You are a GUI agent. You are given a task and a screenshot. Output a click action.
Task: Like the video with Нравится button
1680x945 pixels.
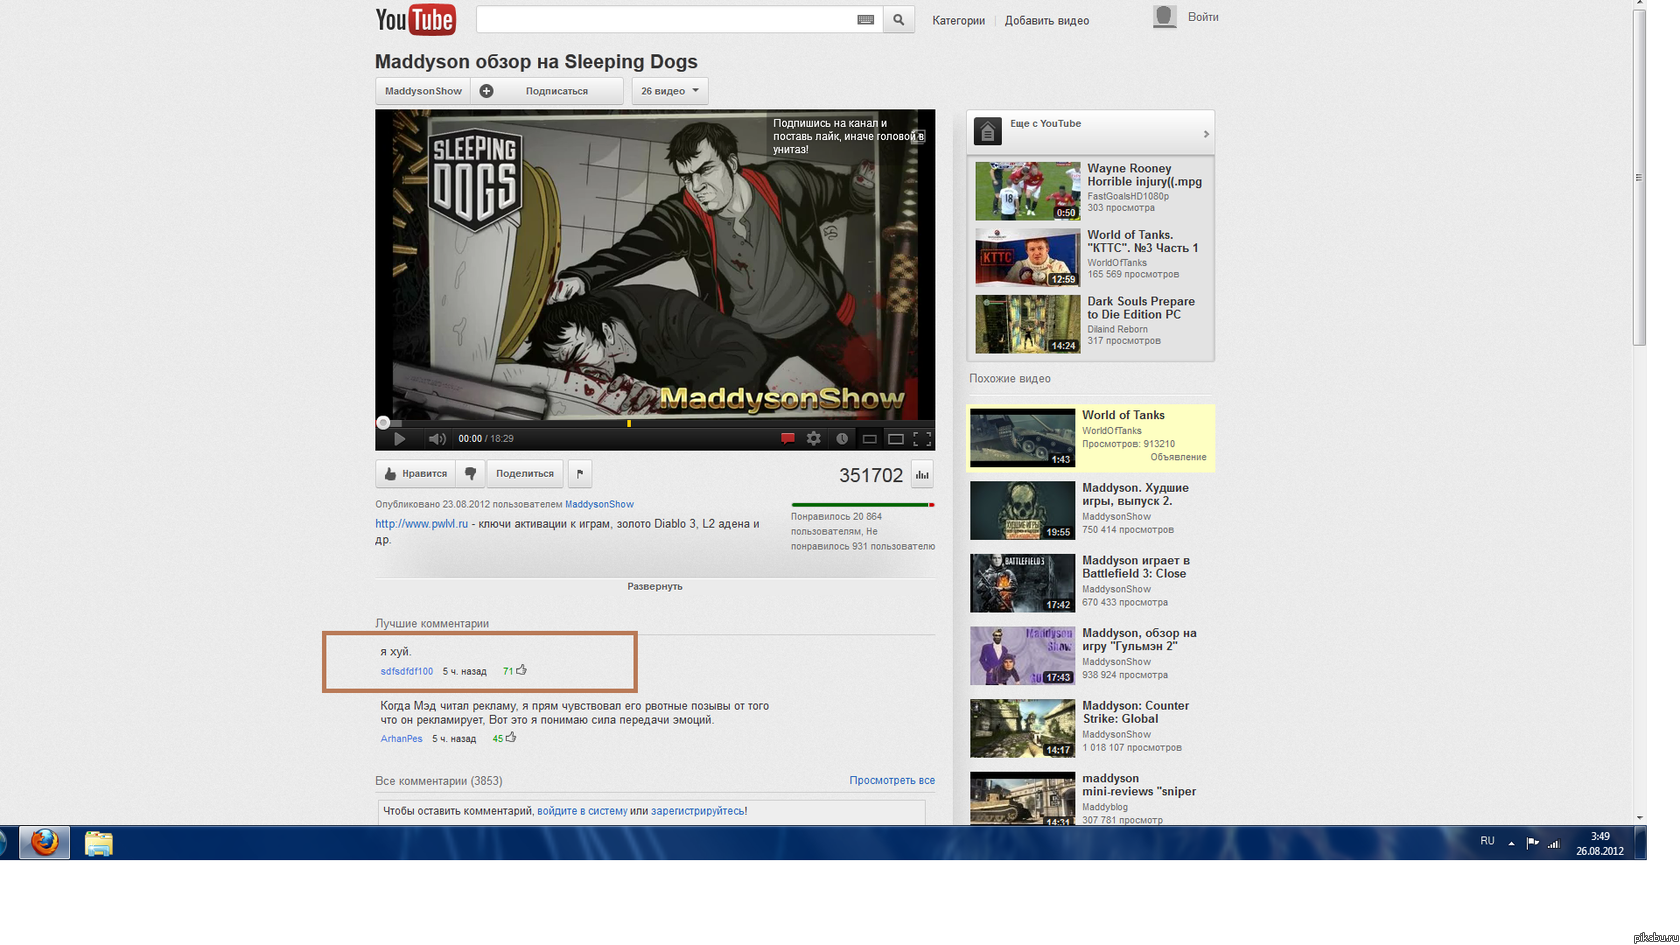coord(415,474)
